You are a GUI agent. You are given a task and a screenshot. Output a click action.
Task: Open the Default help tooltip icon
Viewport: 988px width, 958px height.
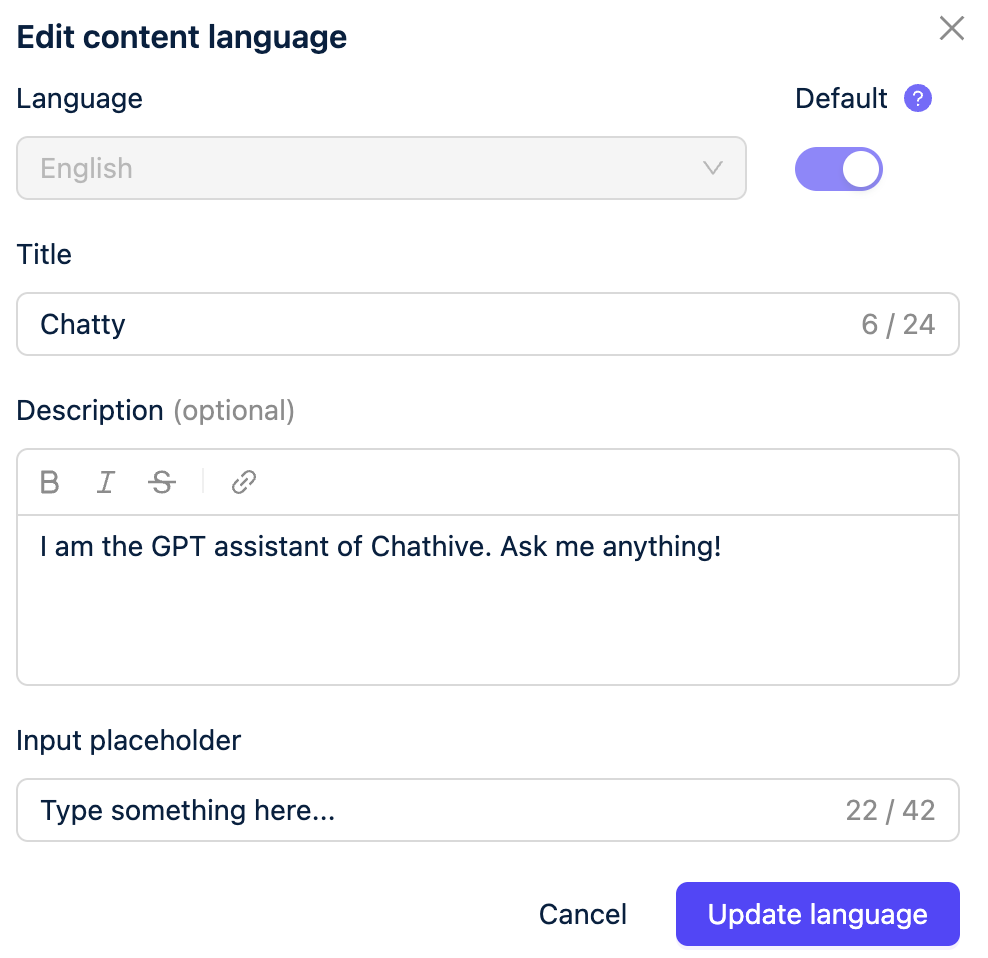point(917,99)
